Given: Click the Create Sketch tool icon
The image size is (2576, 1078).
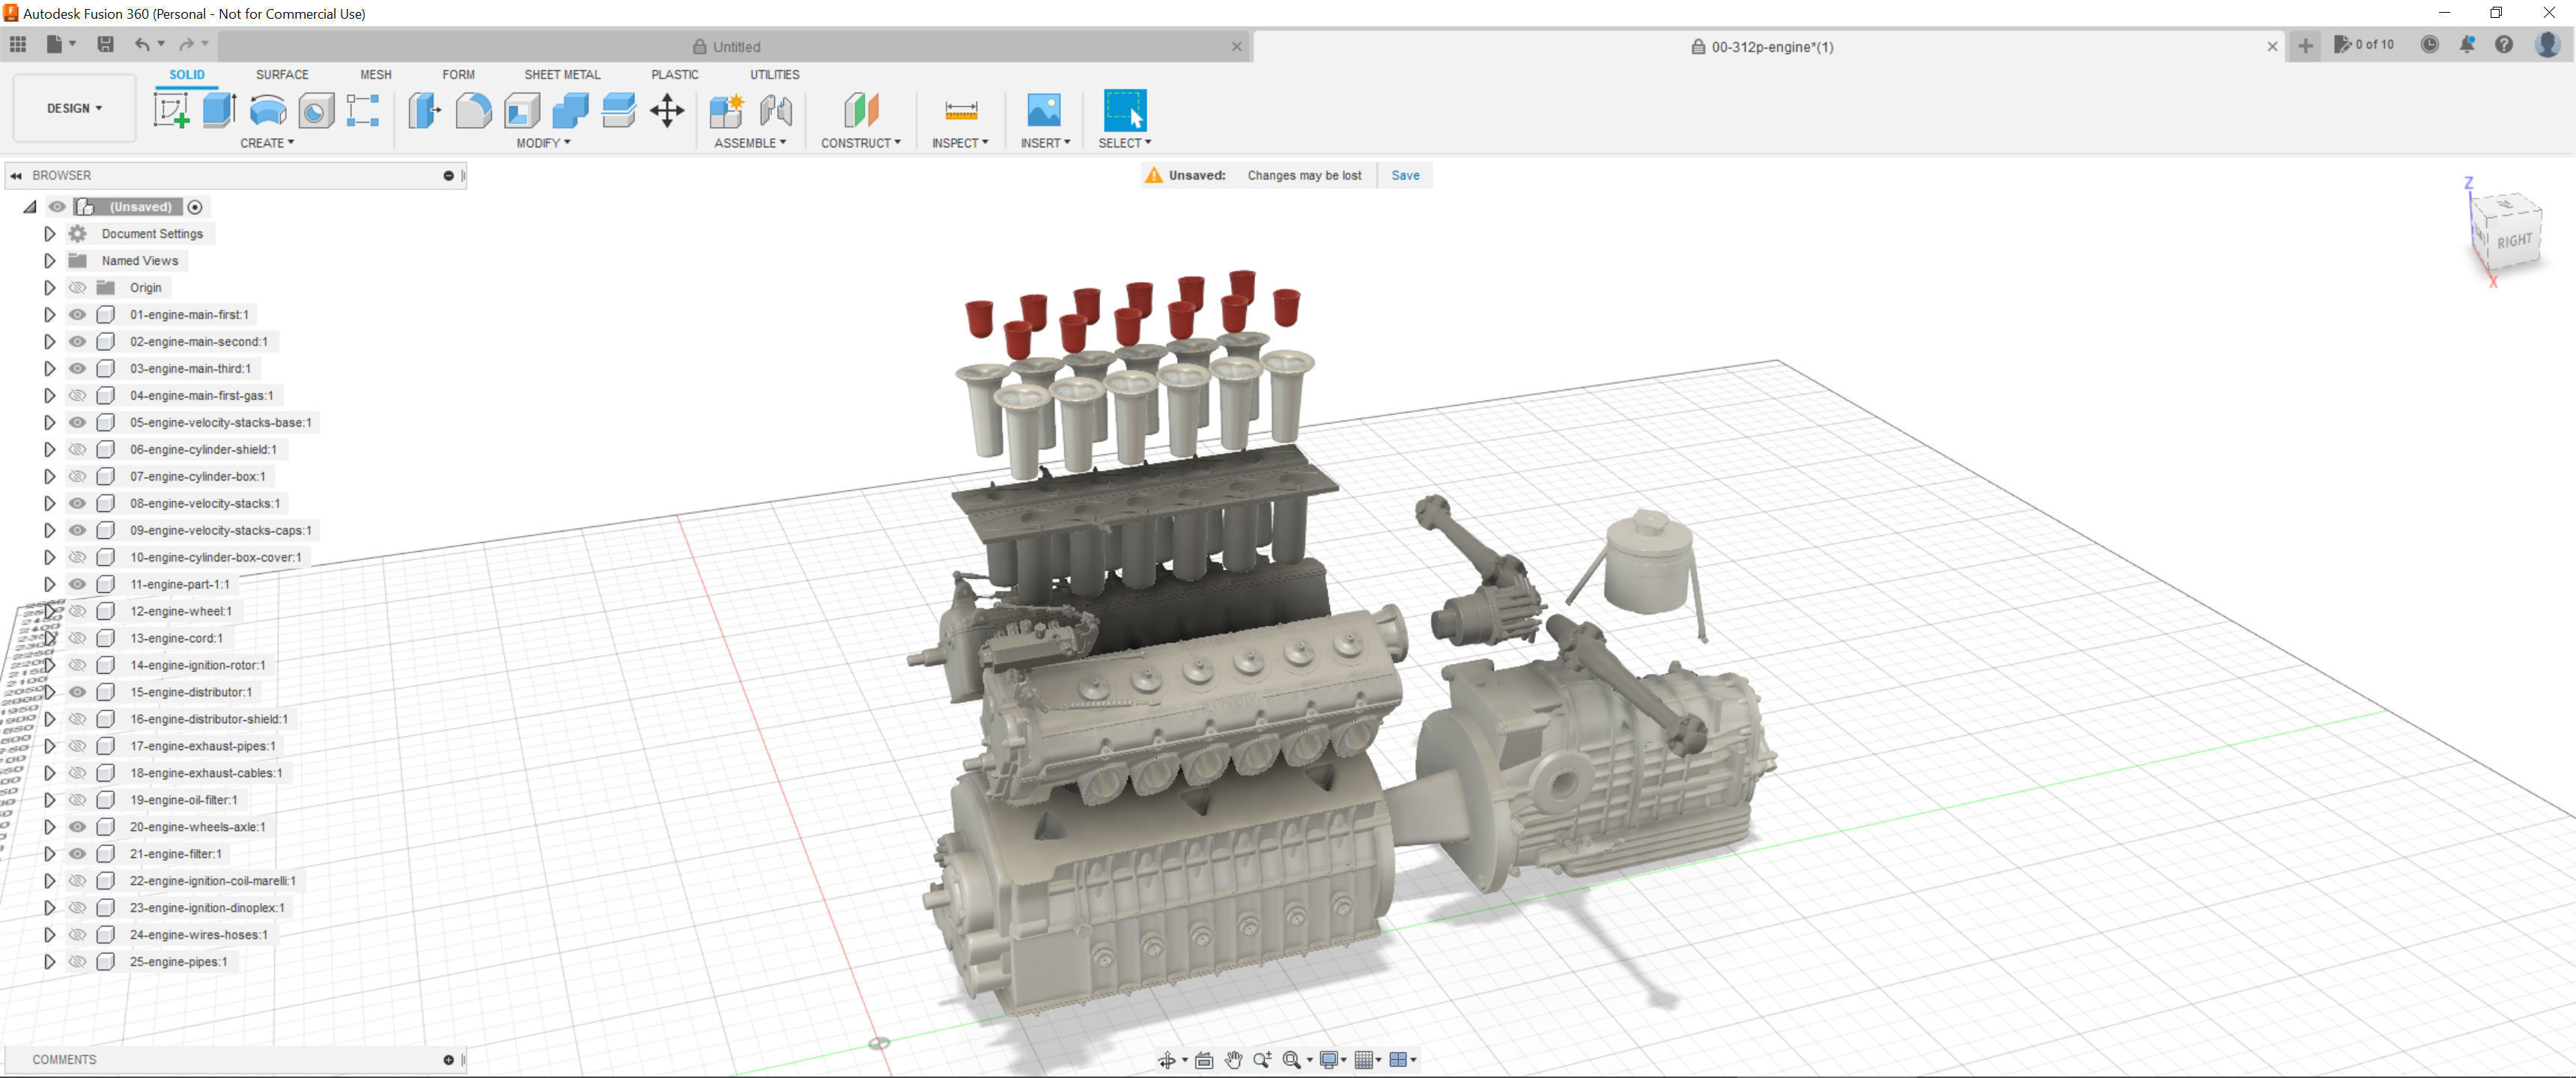Looking at the screenshot, I should [x=171, y=110].
